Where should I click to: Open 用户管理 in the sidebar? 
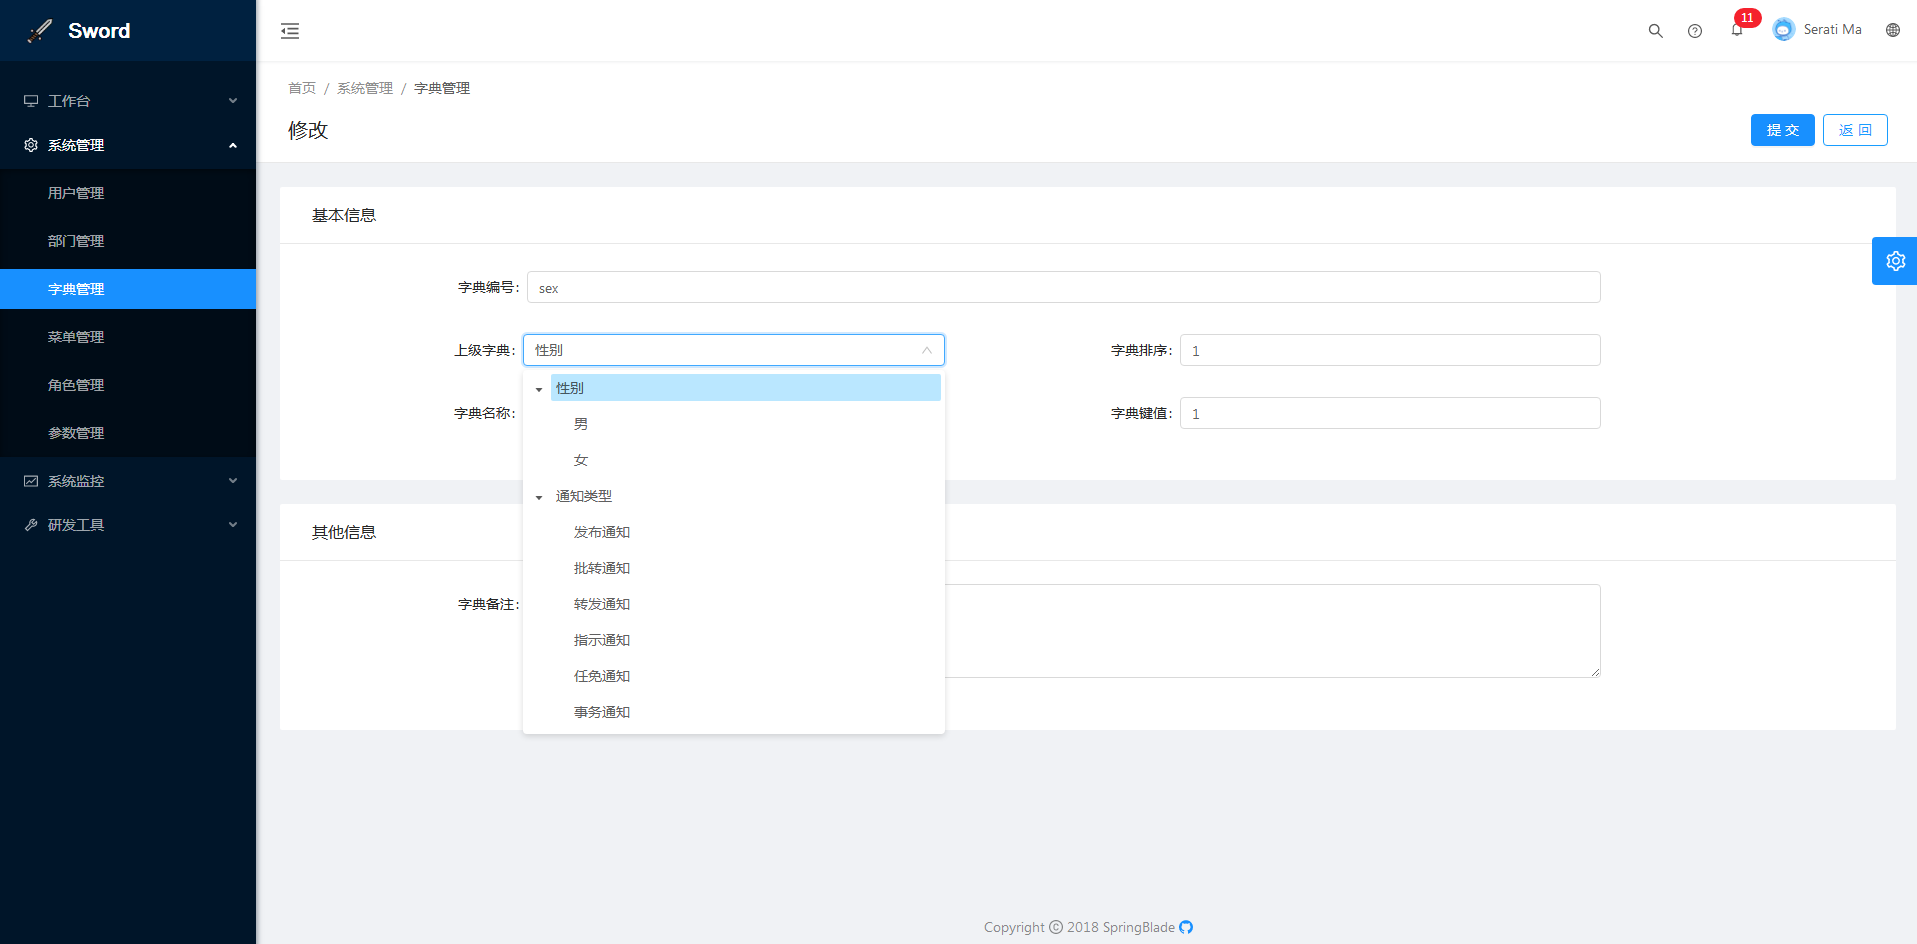point(76,193)
